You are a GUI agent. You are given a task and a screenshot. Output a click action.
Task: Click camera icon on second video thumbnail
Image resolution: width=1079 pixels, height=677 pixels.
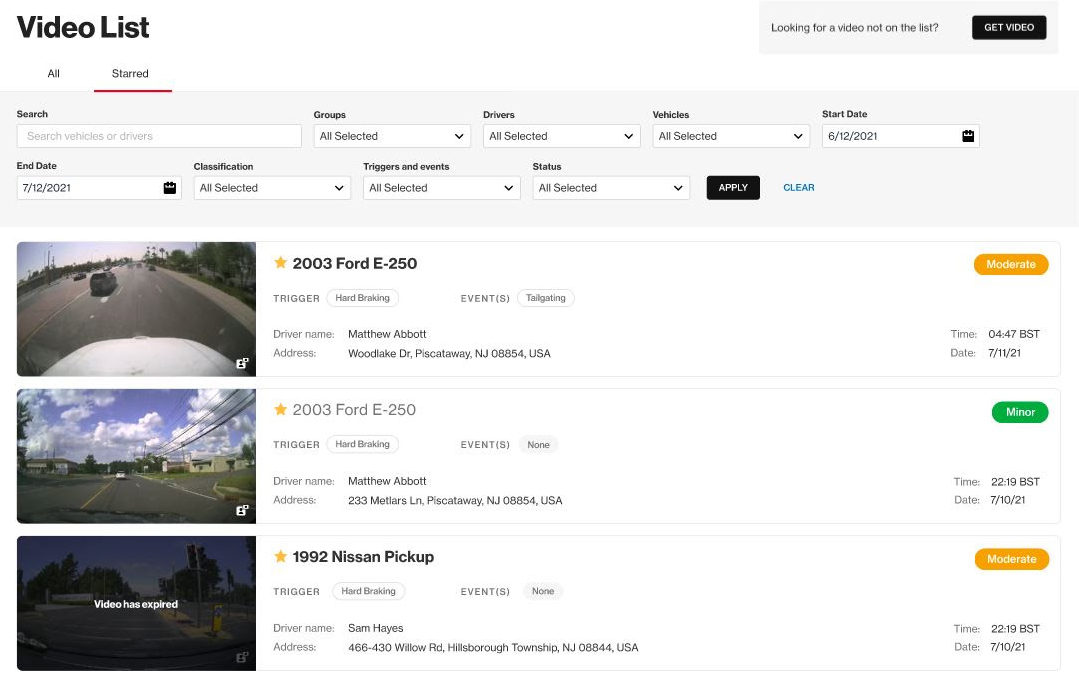(x=242, y=511)
